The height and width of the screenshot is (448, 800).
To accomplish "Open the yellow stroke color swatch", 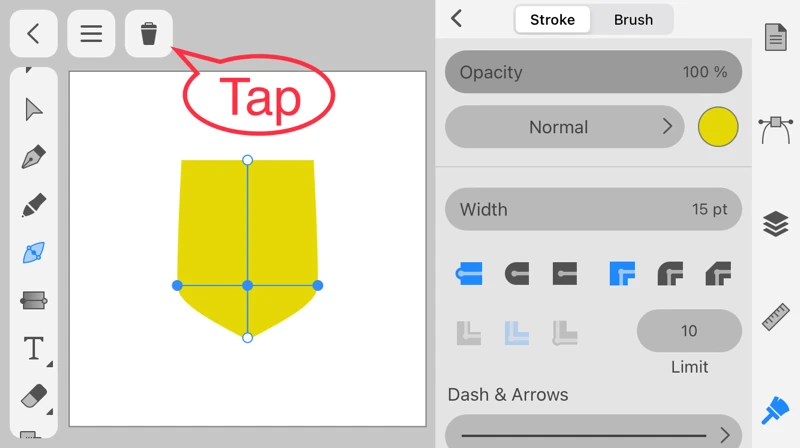I will [x=718, y=127].
